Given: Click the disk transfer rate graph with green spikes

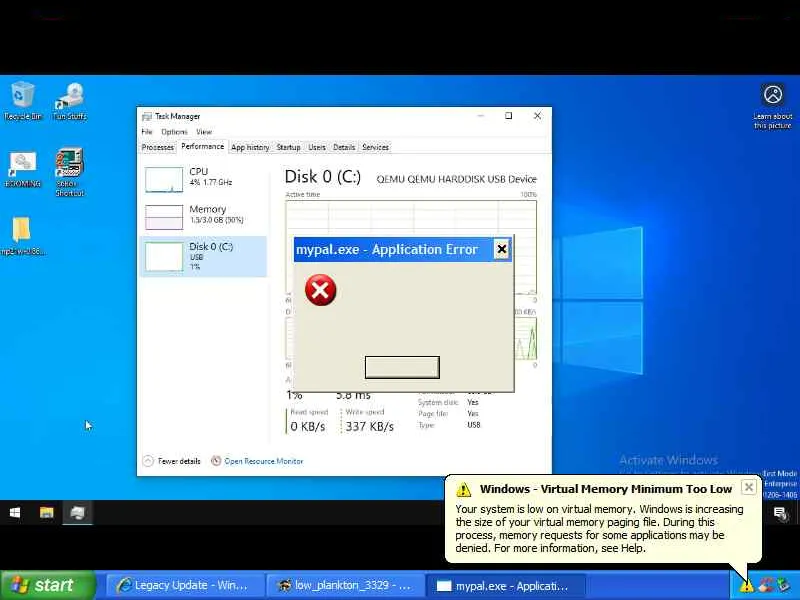Looking at the screenshot, I should click(526, 339).
